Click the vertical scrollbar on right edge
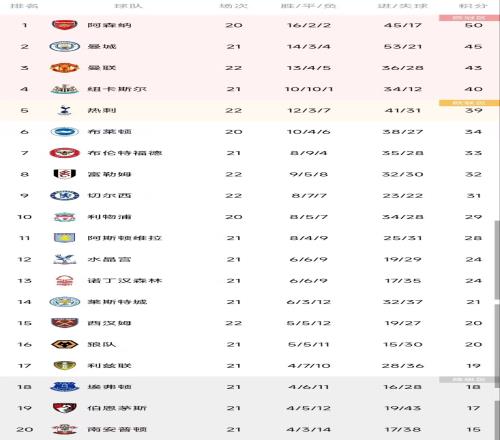Screen dimensions: 500x440 pyautogui.click(x=497, y=259)
